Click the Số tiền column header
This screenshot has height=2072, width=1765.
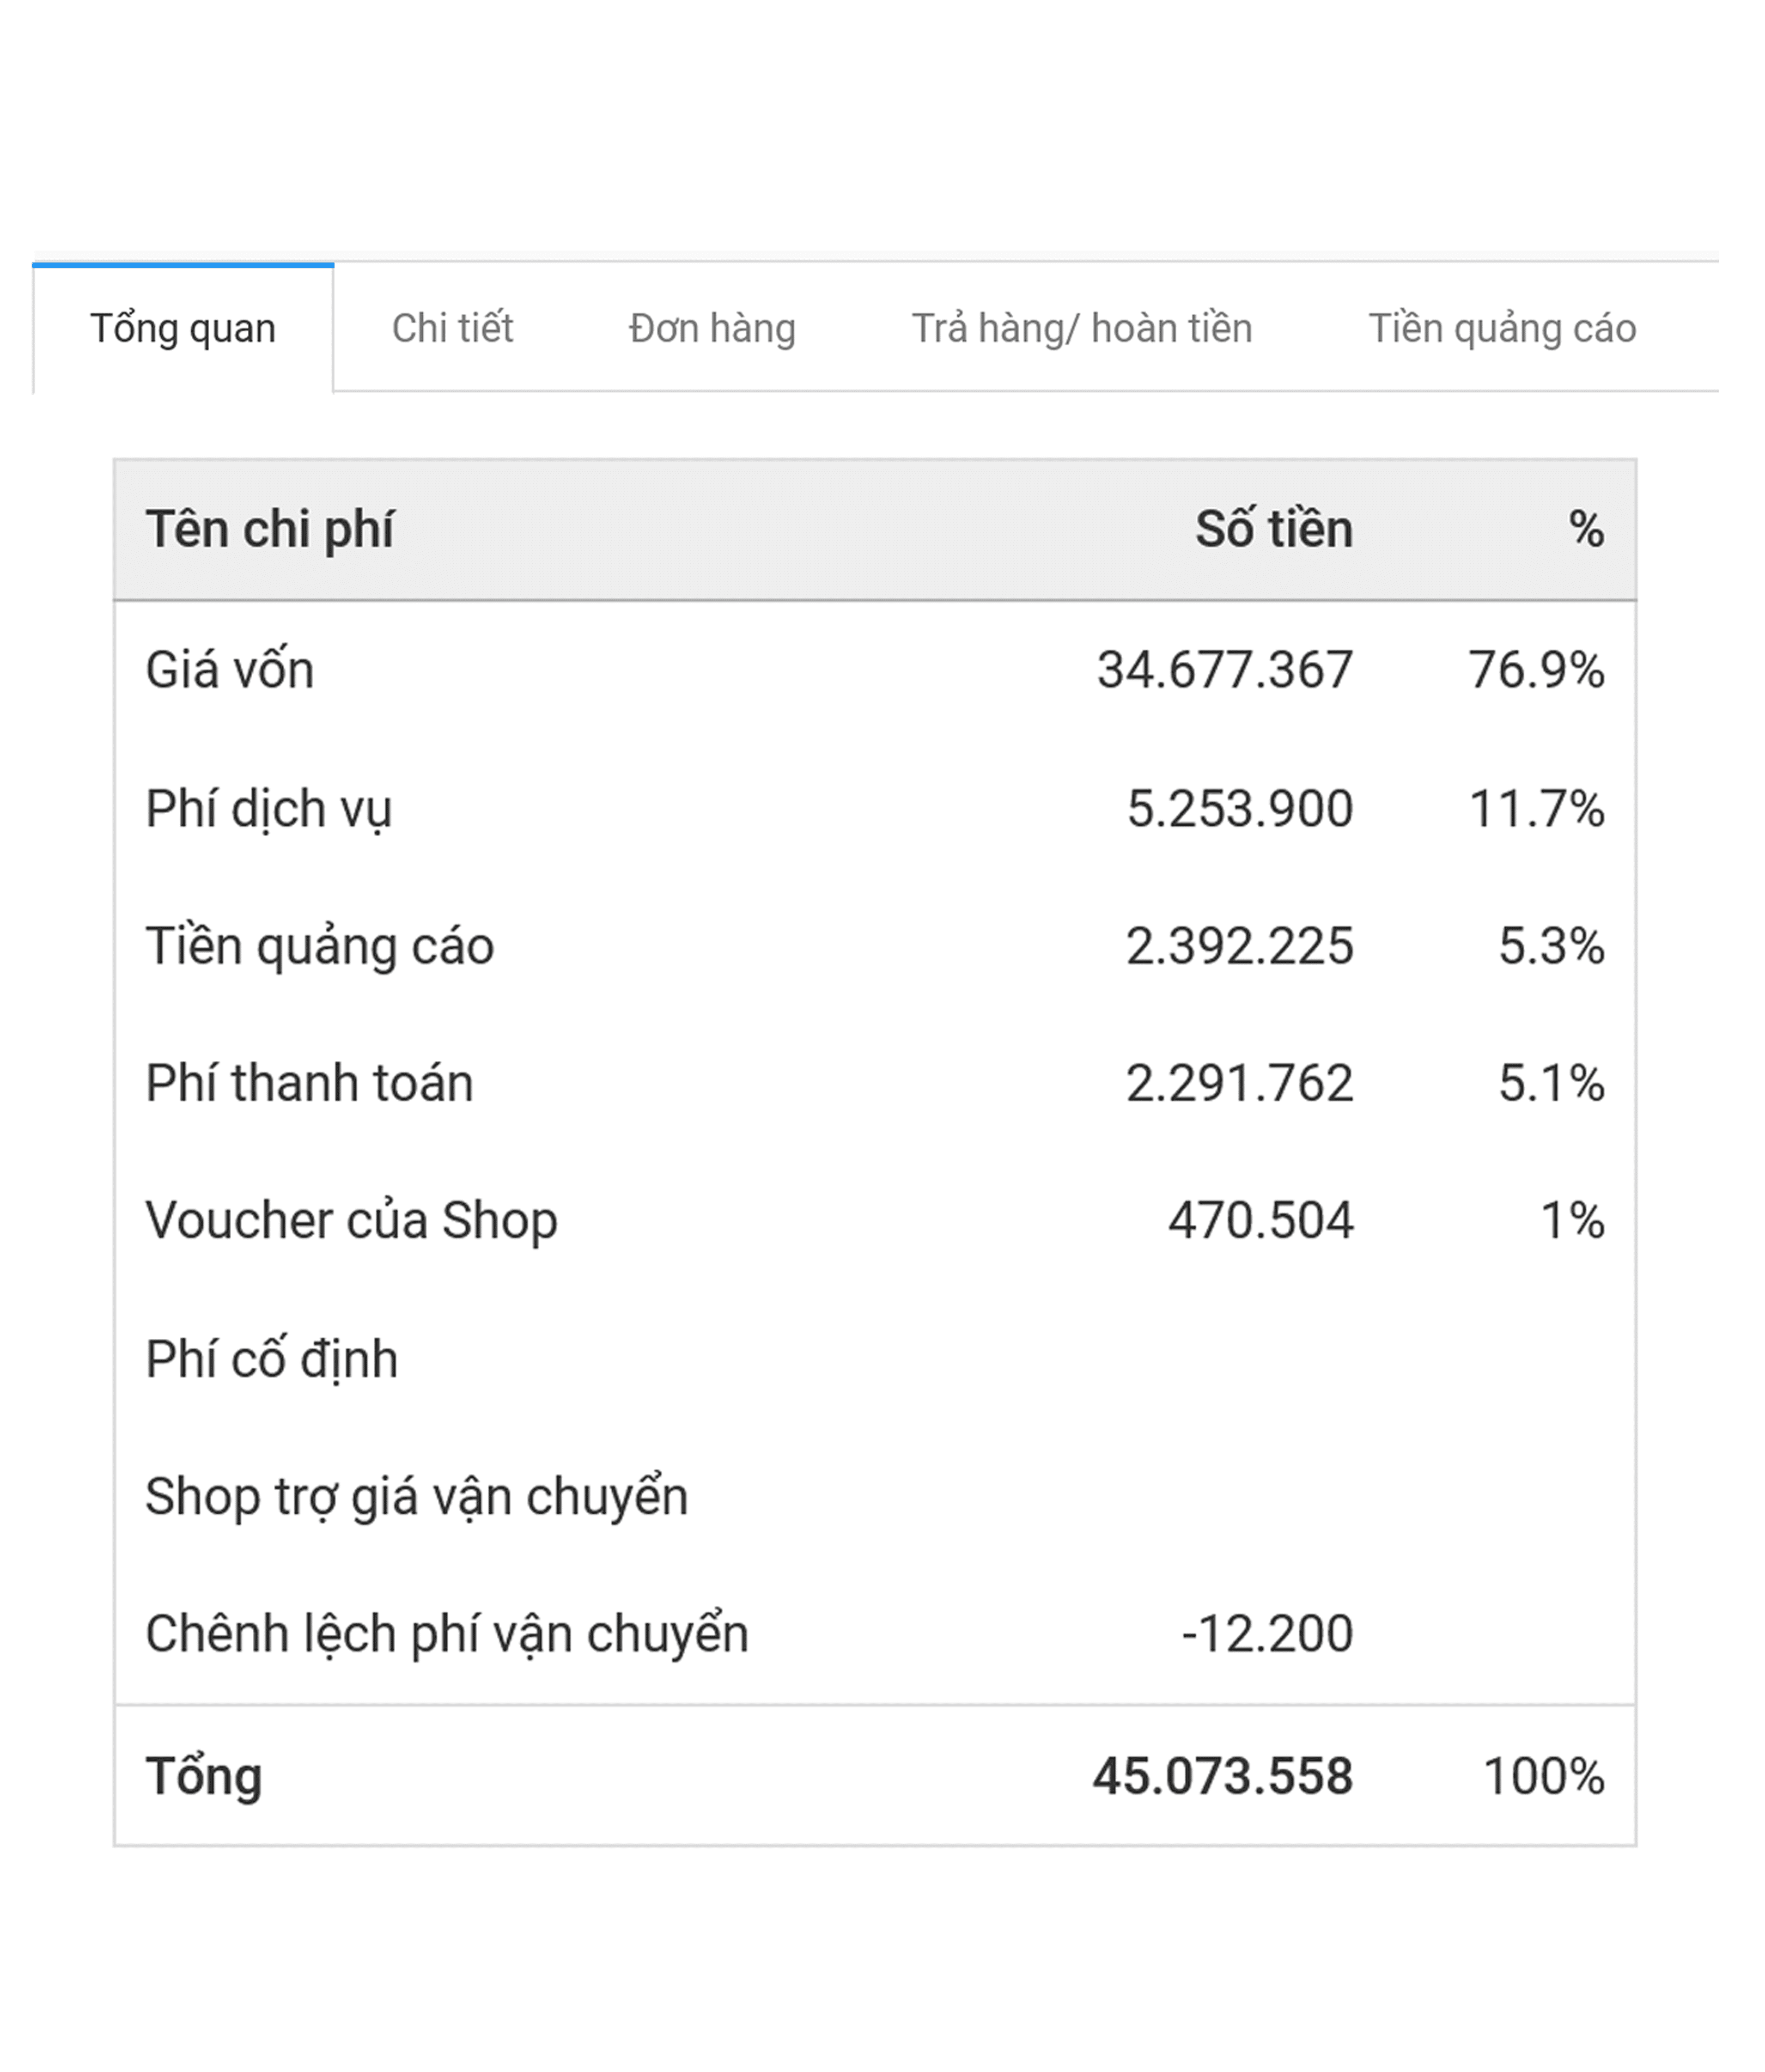[1273, 529]
